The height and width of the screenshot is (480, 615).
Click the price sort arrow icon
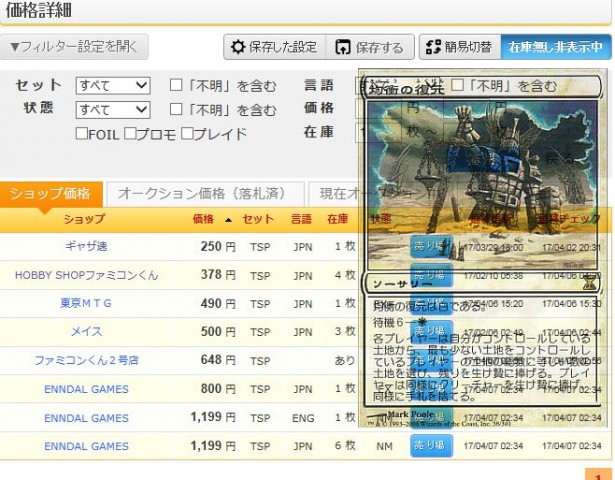[x=228, y=220]
